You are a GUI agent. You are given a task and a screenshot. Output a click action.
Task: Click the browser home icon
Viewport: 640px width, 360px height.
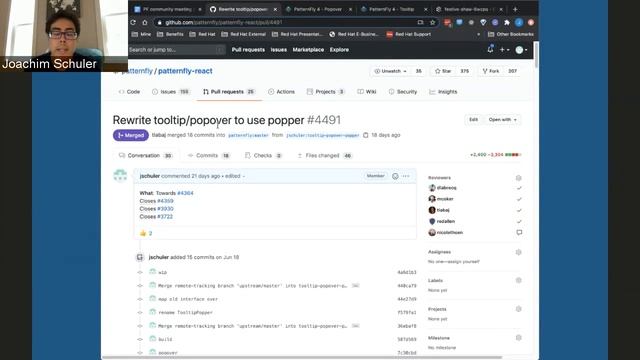tap(144, 22)
